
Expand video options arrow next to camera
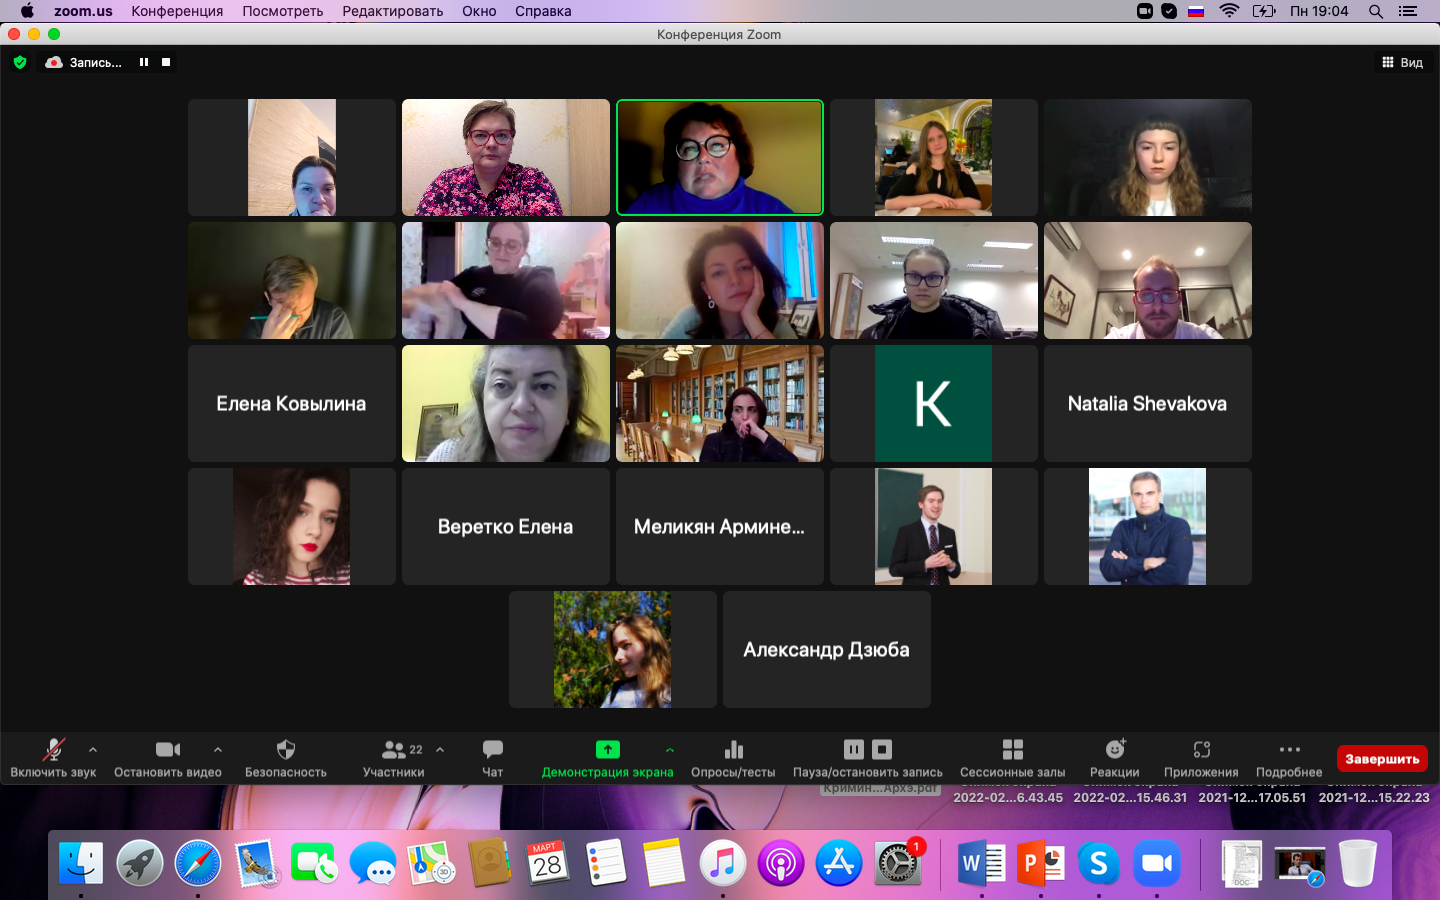coord(218,749)
